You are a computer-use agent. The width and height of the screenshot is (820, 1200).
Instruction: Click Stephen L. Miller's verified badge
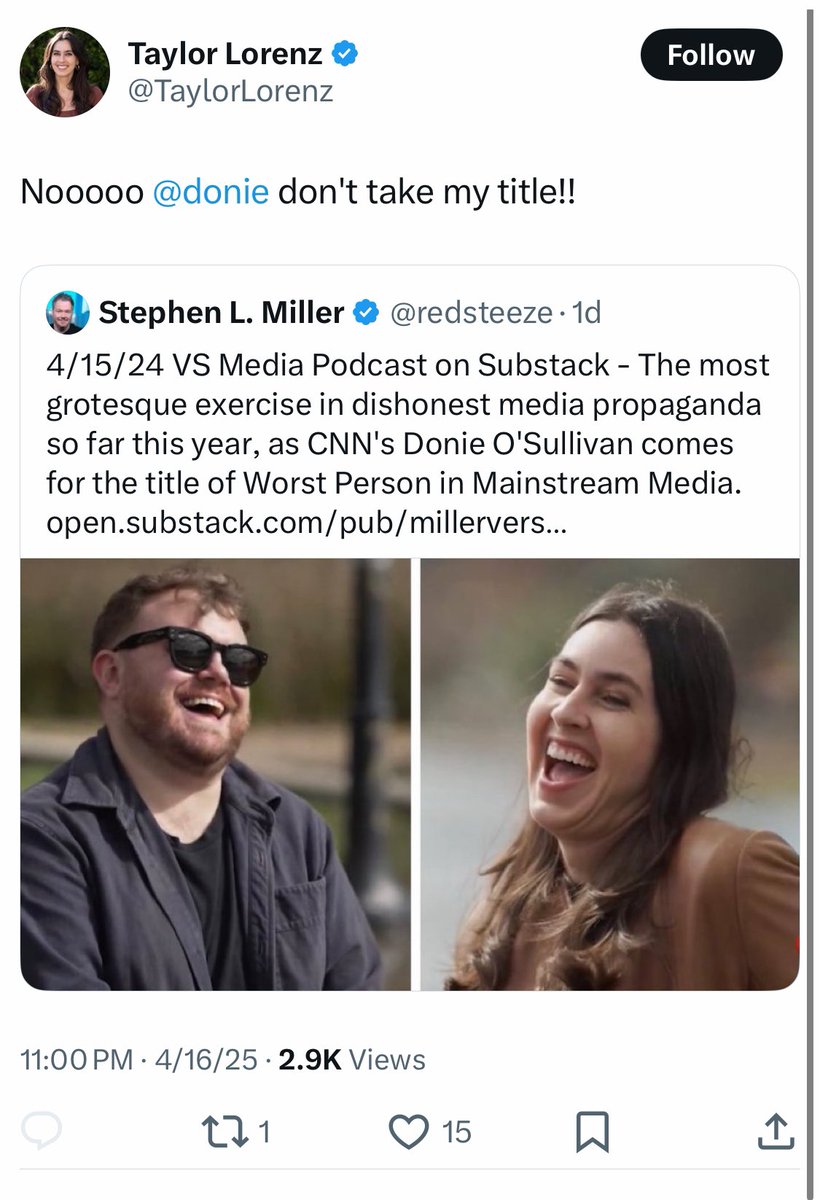[x=366, y=313]
